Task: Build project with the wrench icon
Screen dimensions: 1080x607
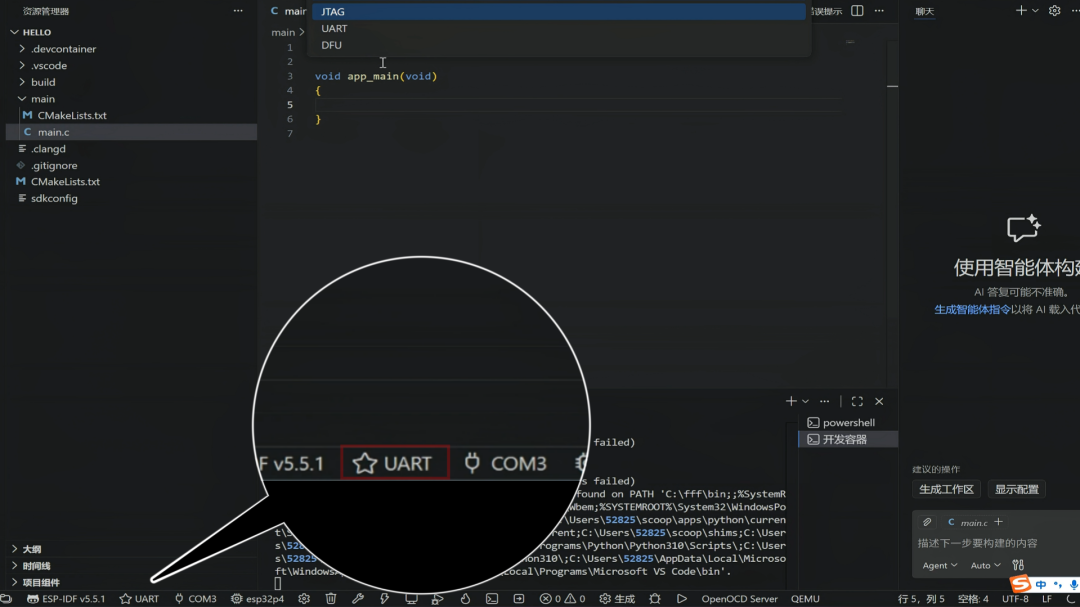Action: pos(357,599)
